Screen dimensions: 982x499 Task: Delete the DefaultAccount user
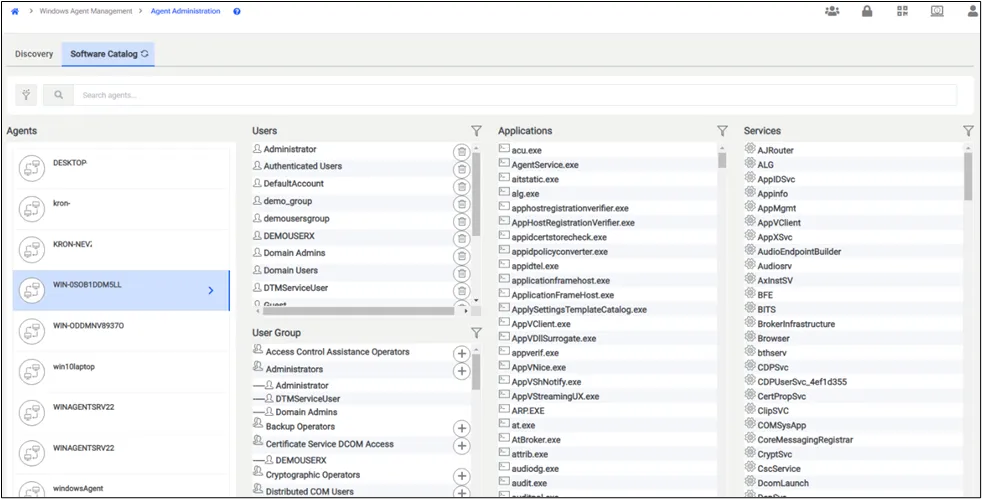tap(461, 187)
